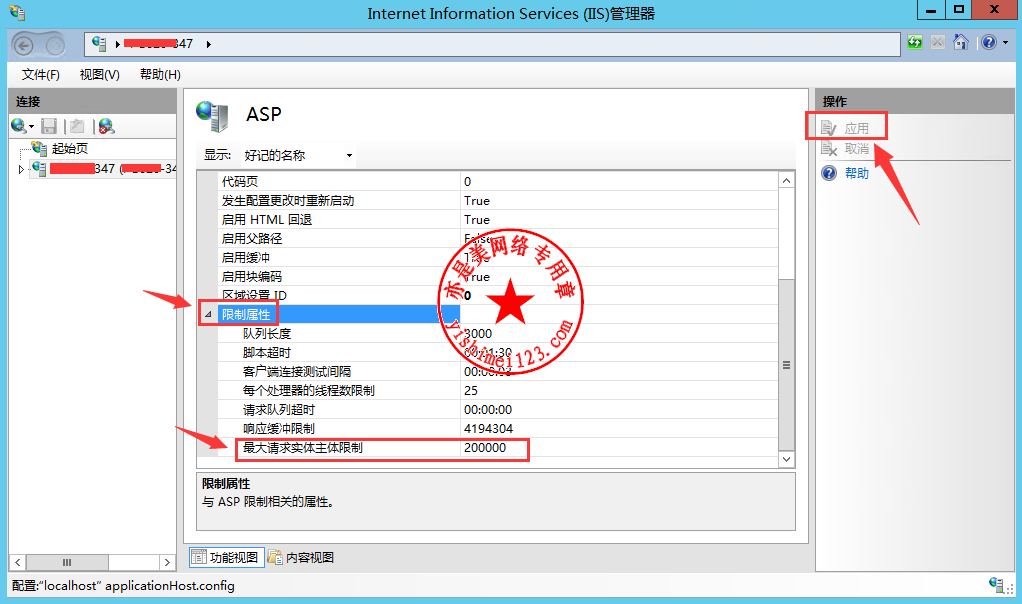Click the value 25 for 每个处理器的线程数限制

click(471, 390)
